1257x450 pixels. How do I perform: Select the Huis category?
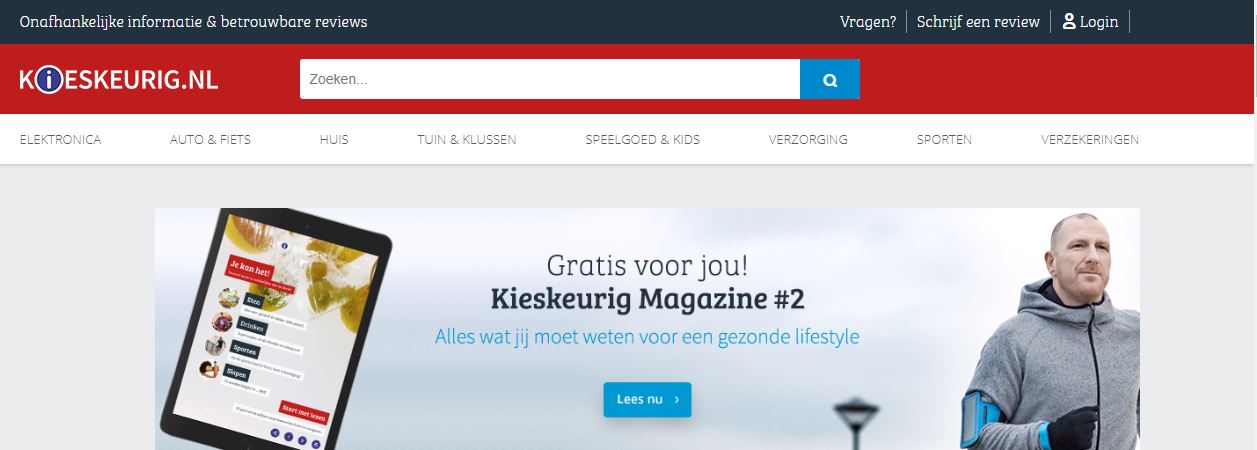tap(334, 140)
